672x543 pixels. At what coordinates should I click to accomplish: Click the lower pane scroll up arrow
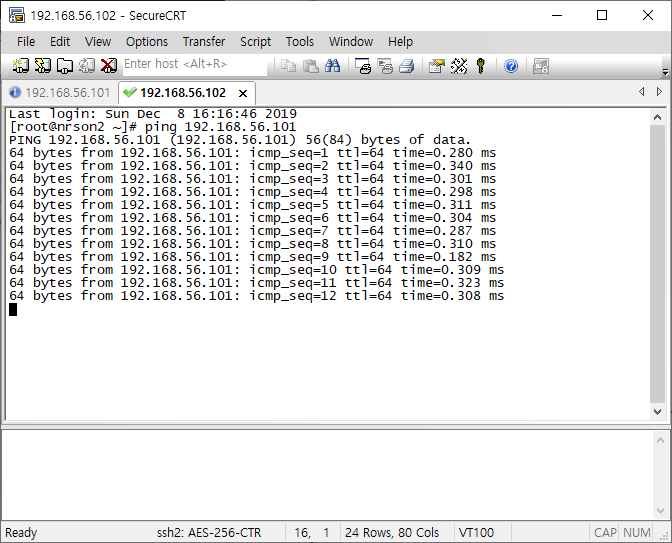tap(660, 440)
